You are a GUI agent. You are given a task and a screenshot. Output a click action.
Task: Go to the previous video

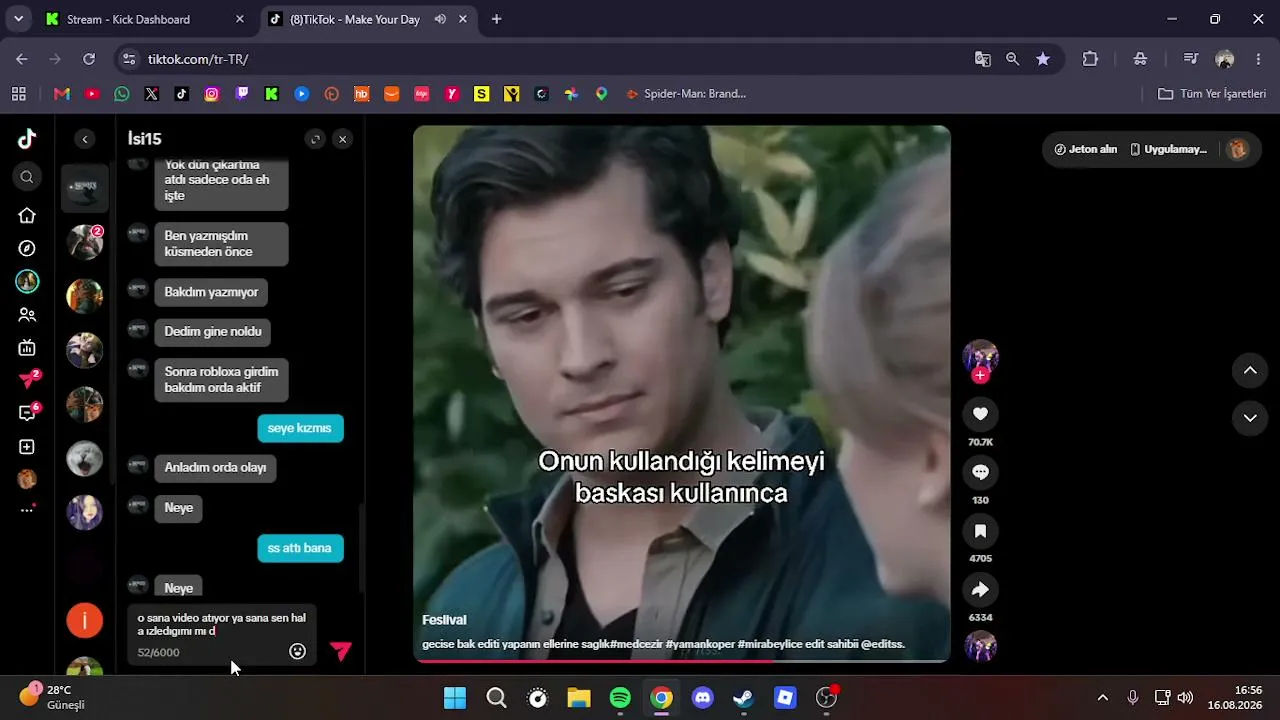pyautogui.click(x=1250, y=371)
